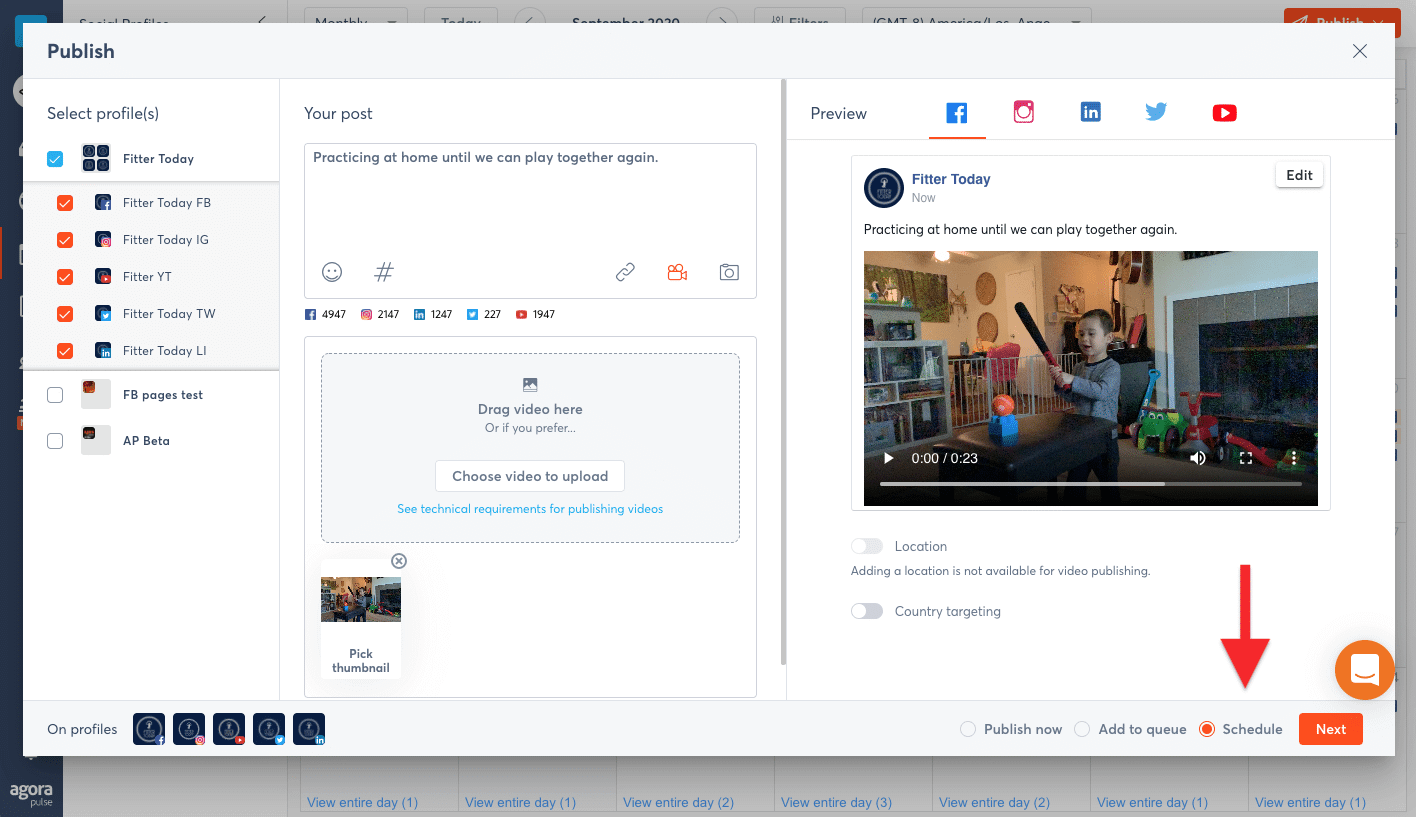
Task: Insert a link using the link icon
Action: click(x=625, y=272)
